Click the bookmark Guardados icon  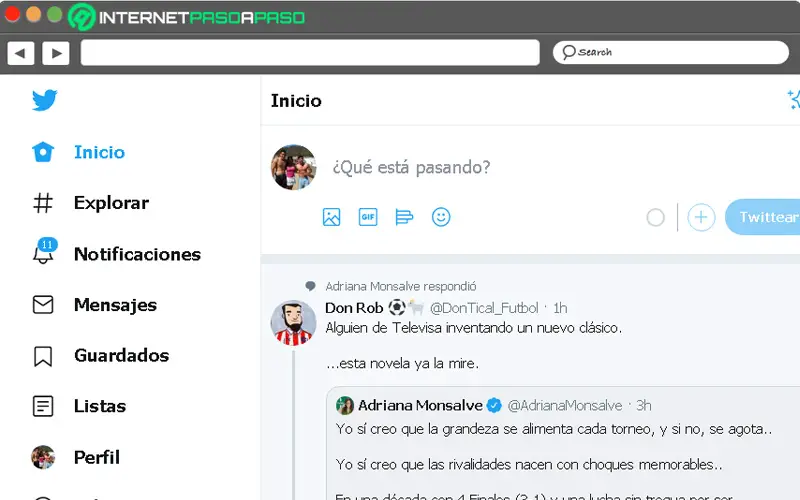click(x=43, y=357)
